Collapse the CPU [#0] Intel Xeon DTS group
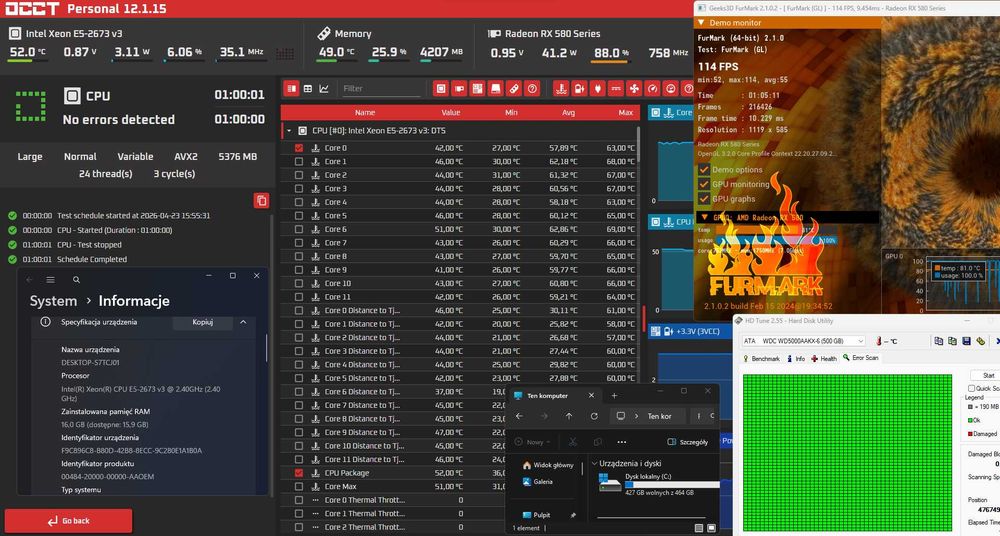1000x536 pixels. (x=288, y=131)
